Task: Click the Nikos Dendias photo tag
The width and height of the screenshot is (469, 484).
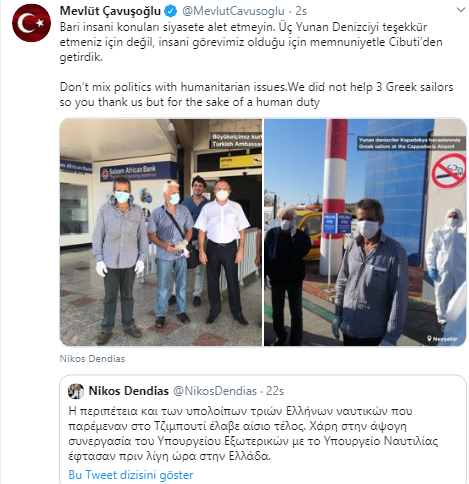Action: pos(92,359)
